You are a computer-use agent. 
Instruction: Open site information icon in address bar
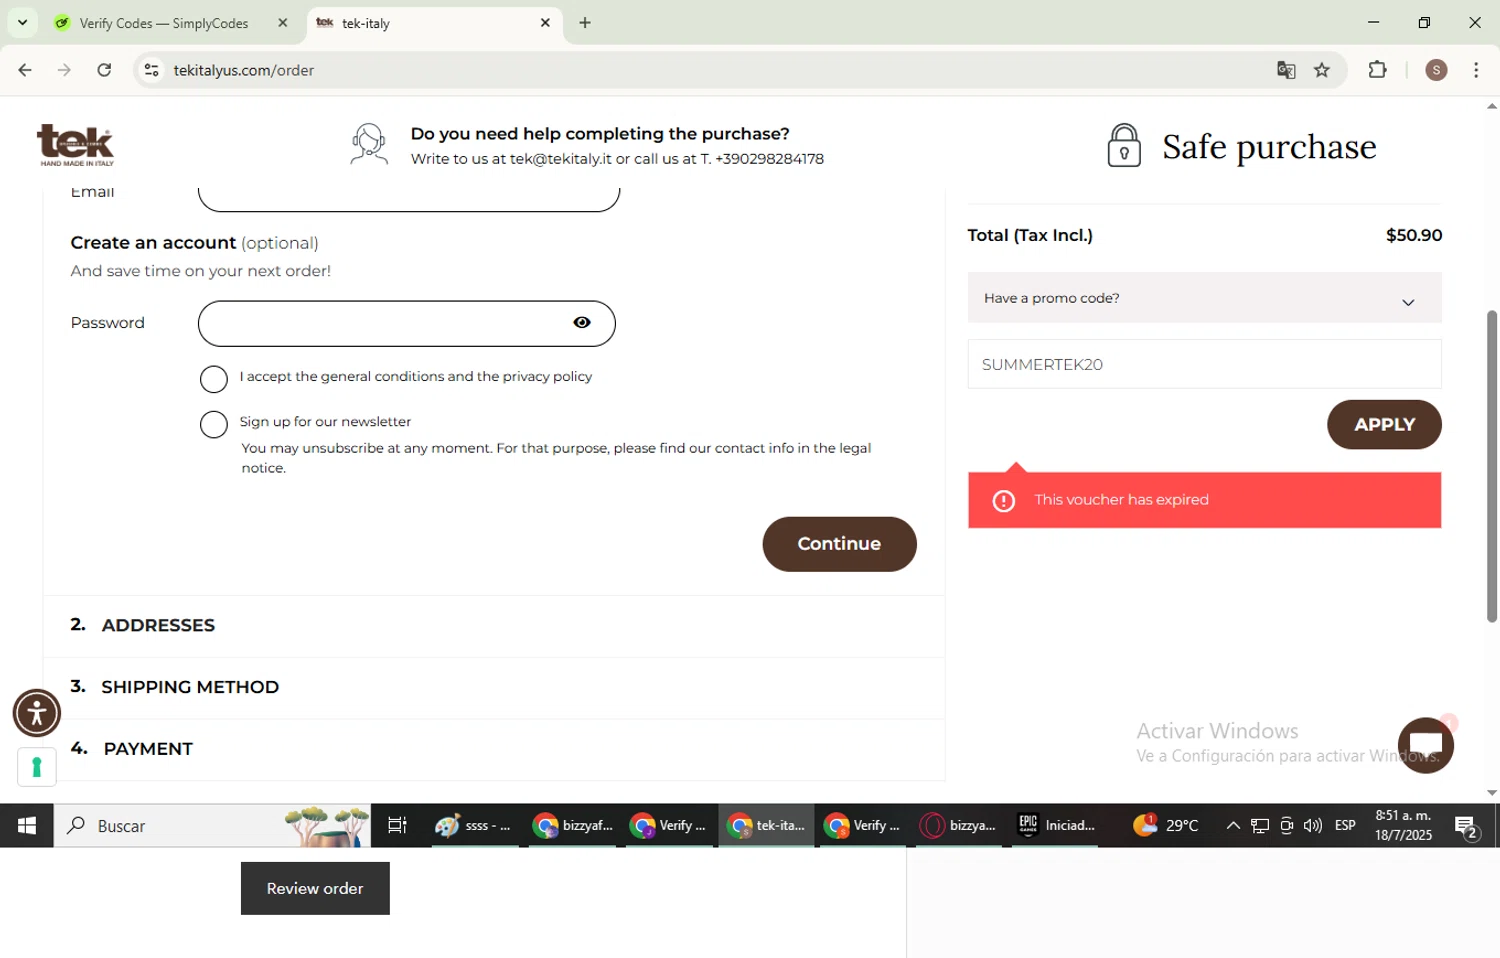tap(151, 70)
